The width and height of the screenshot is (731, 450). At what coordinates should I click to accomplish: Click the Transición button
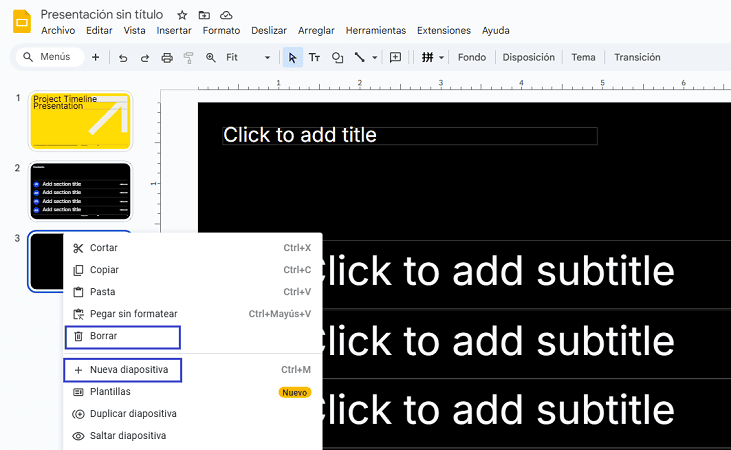pos(637,57)
